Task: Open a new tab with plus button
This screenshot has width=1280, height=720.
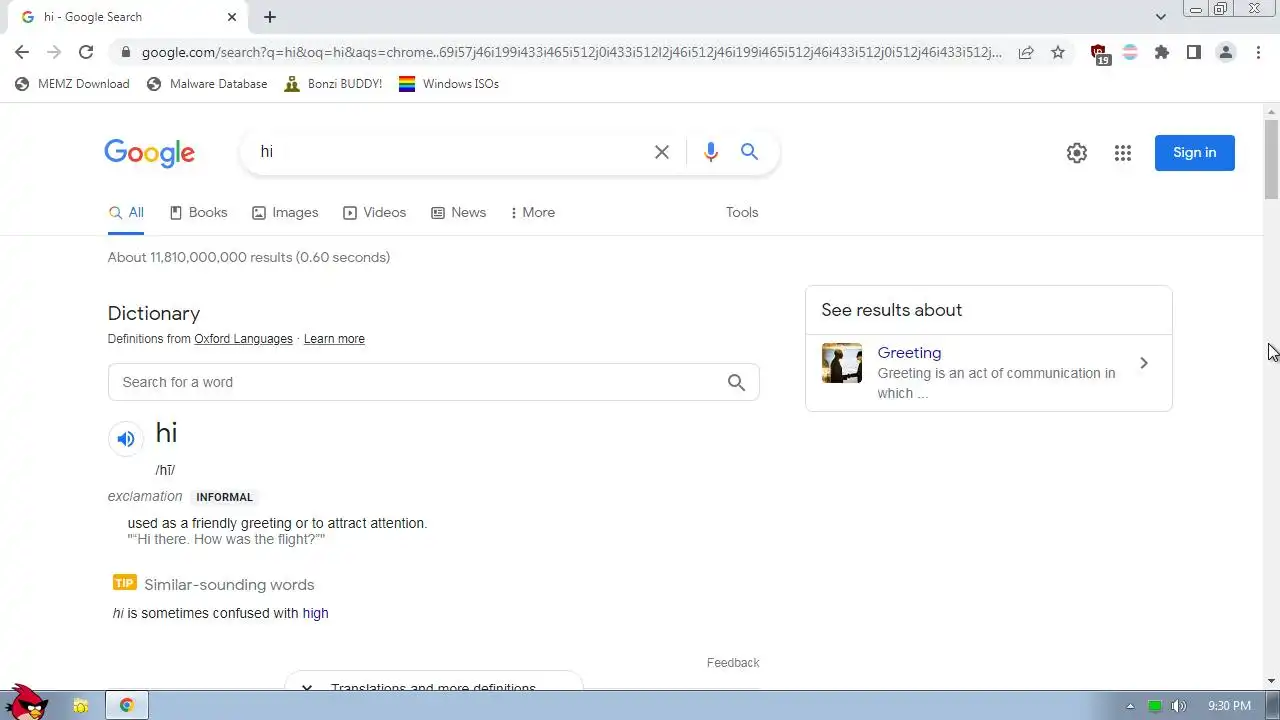Action: coord(270,17)
